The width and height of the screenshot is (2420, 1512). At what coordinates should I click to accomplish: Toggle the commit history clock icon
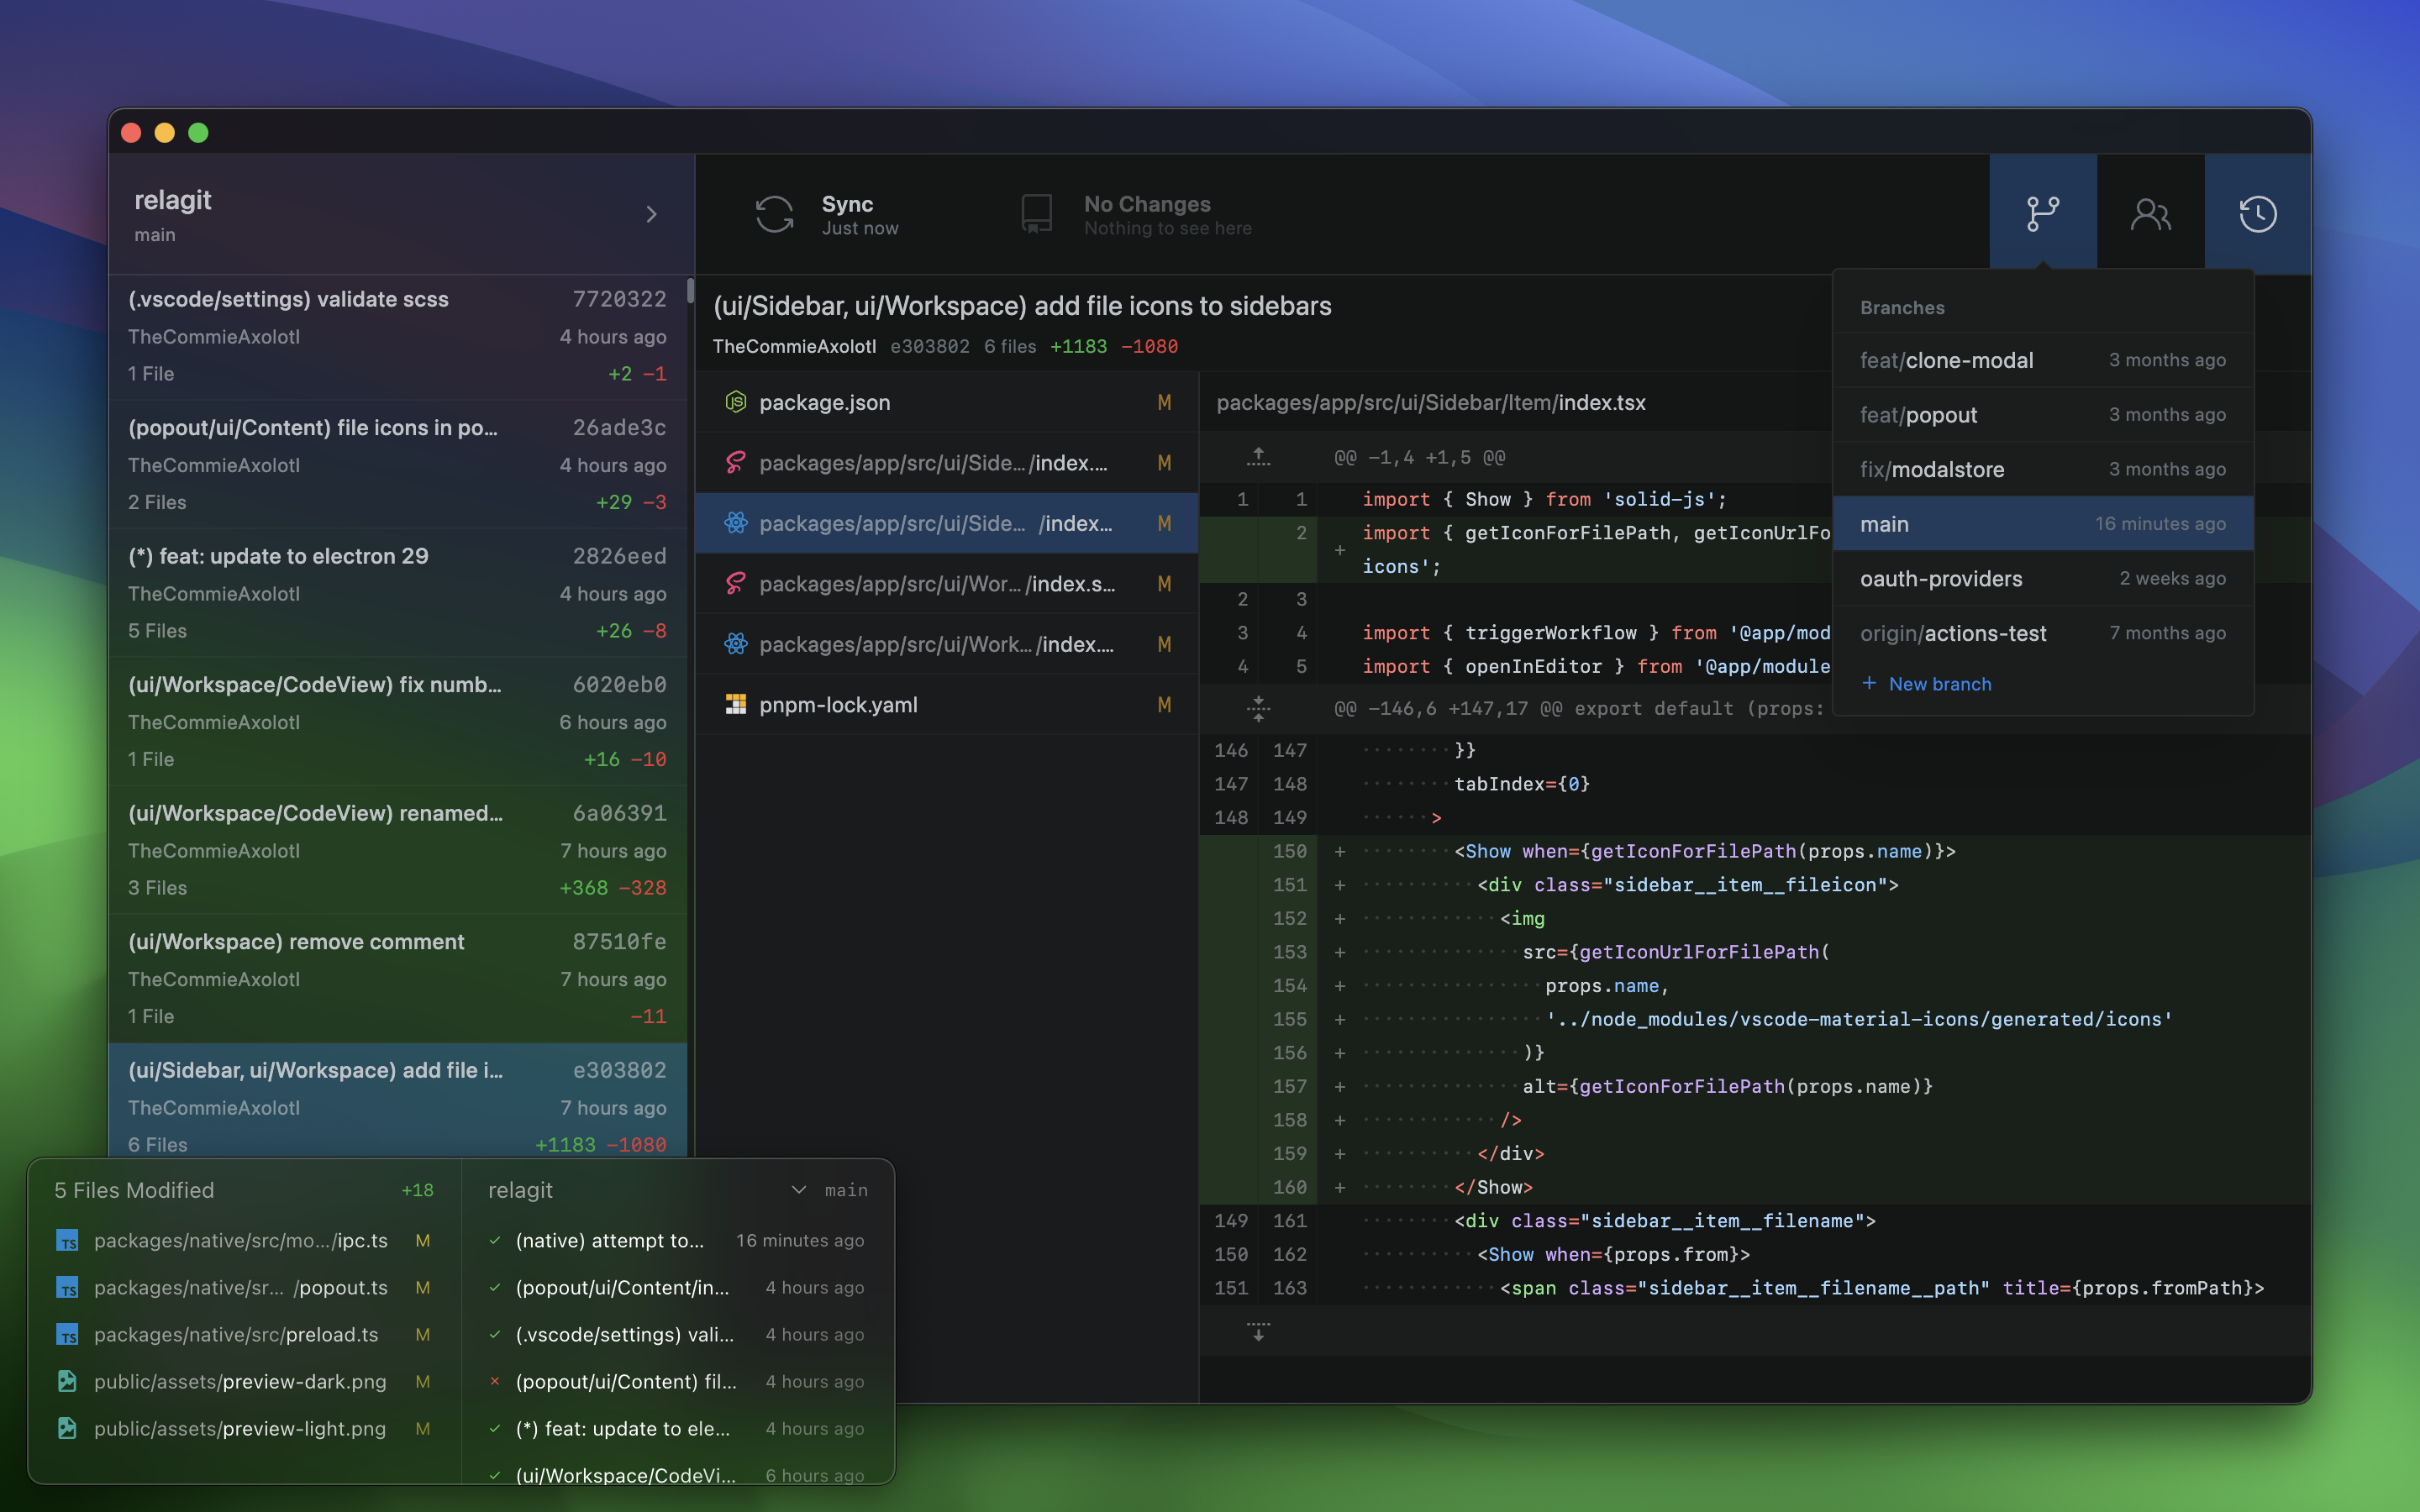2257,213
